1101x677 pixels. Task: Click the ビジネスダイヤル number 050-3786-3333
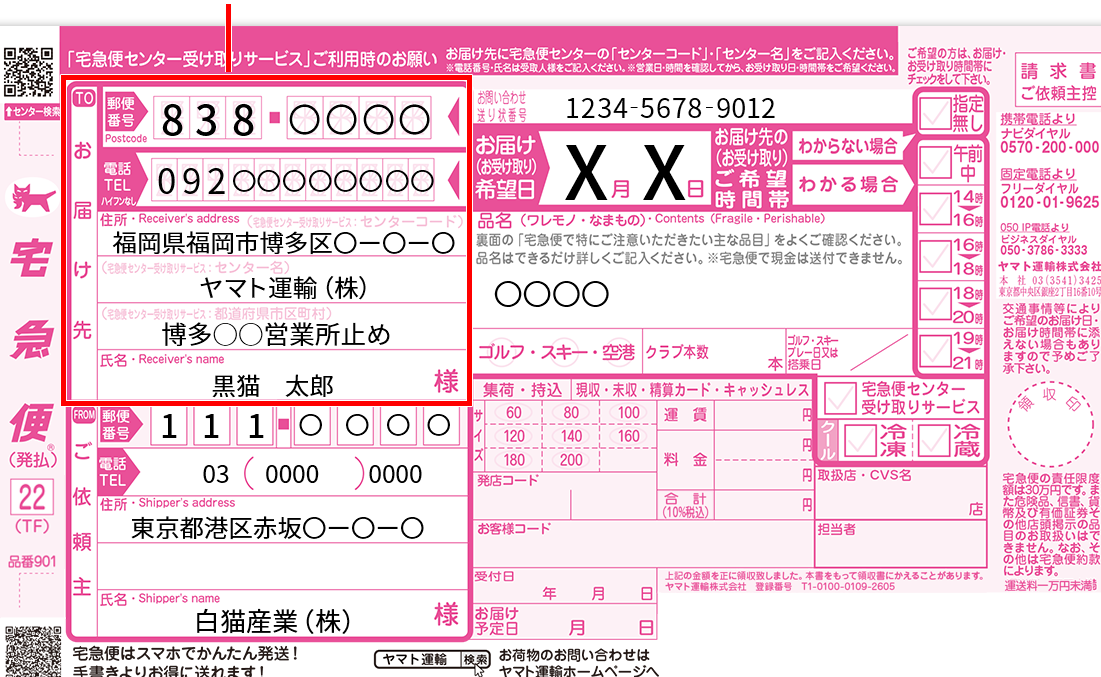(x=1043, y=250)
